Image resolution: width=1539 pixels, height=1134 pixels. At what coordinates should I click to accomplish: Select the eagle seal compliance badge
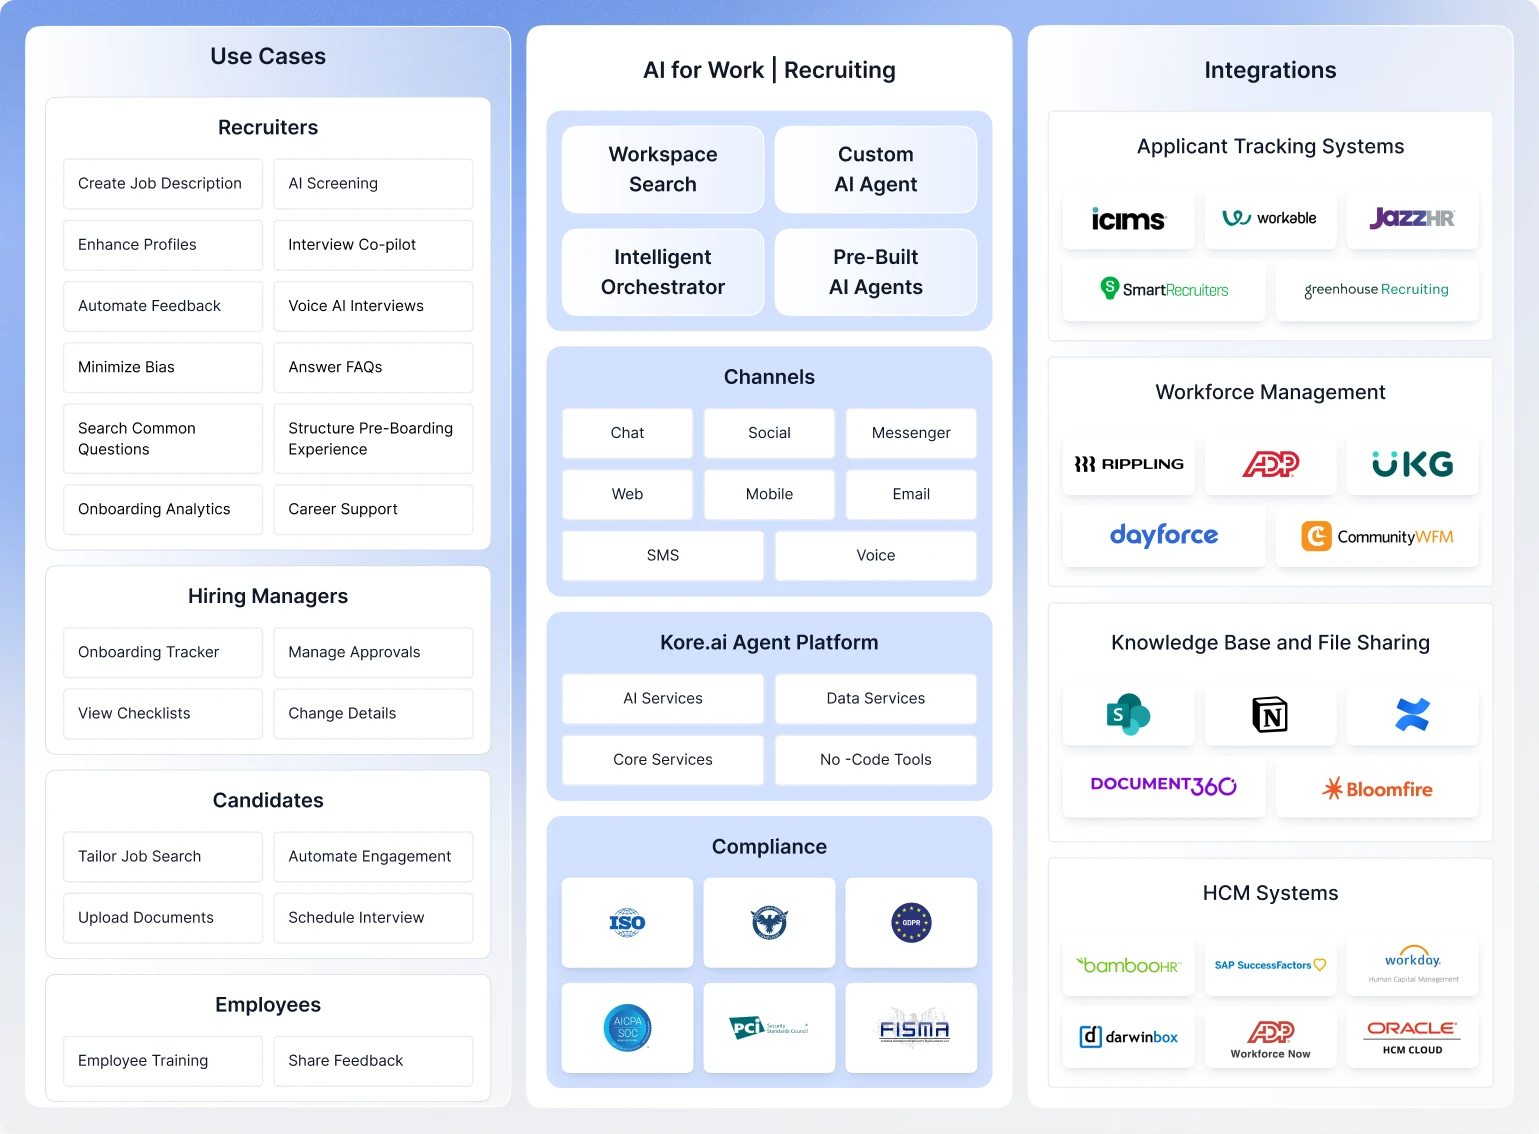pos(769,922)
